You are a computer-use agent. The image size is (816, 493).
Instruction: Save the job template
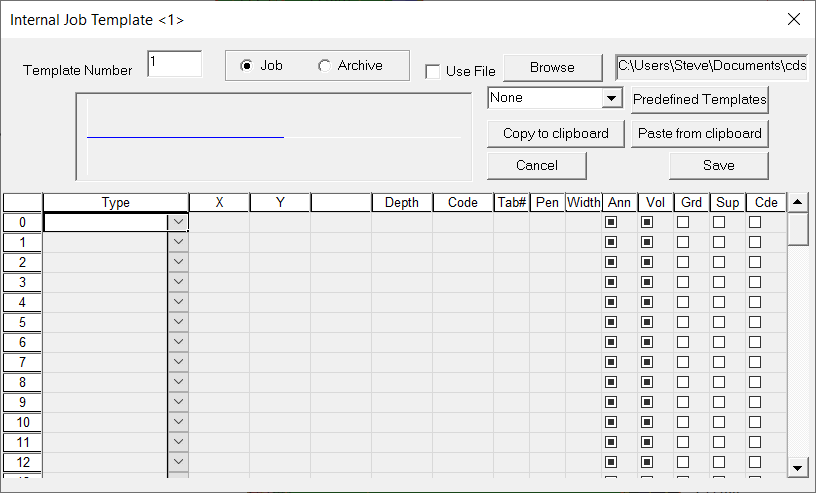point(718,165)
